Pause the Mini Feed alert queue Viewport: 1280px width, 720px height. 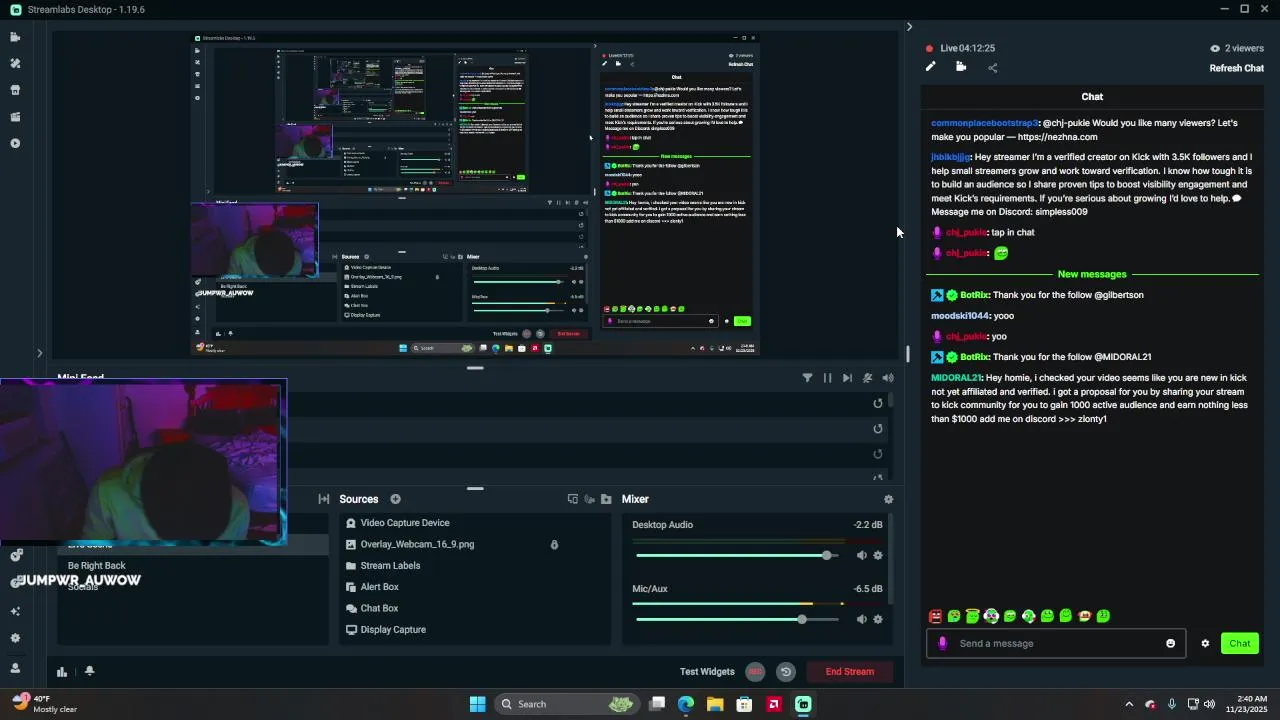coord(827,378)
